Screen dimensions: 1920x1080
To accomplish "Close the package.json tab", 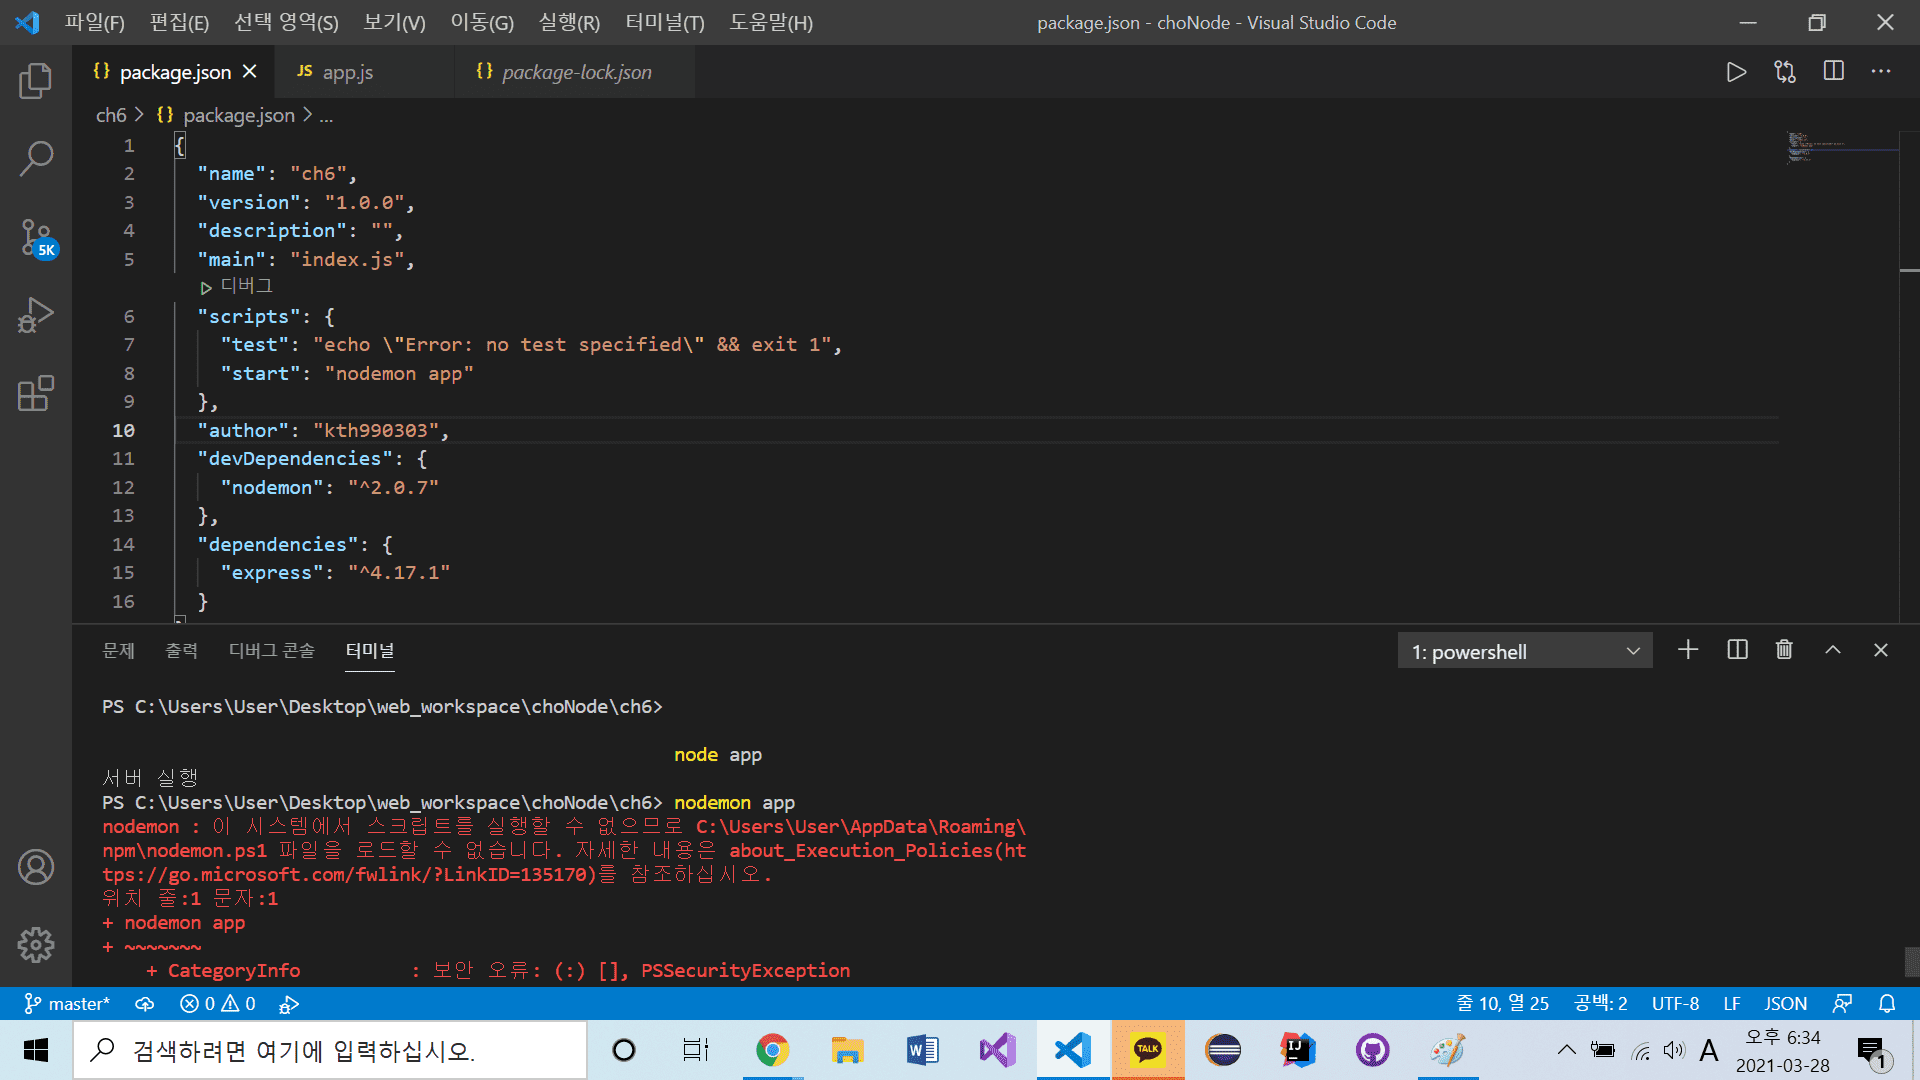I will tap(250, 72).
